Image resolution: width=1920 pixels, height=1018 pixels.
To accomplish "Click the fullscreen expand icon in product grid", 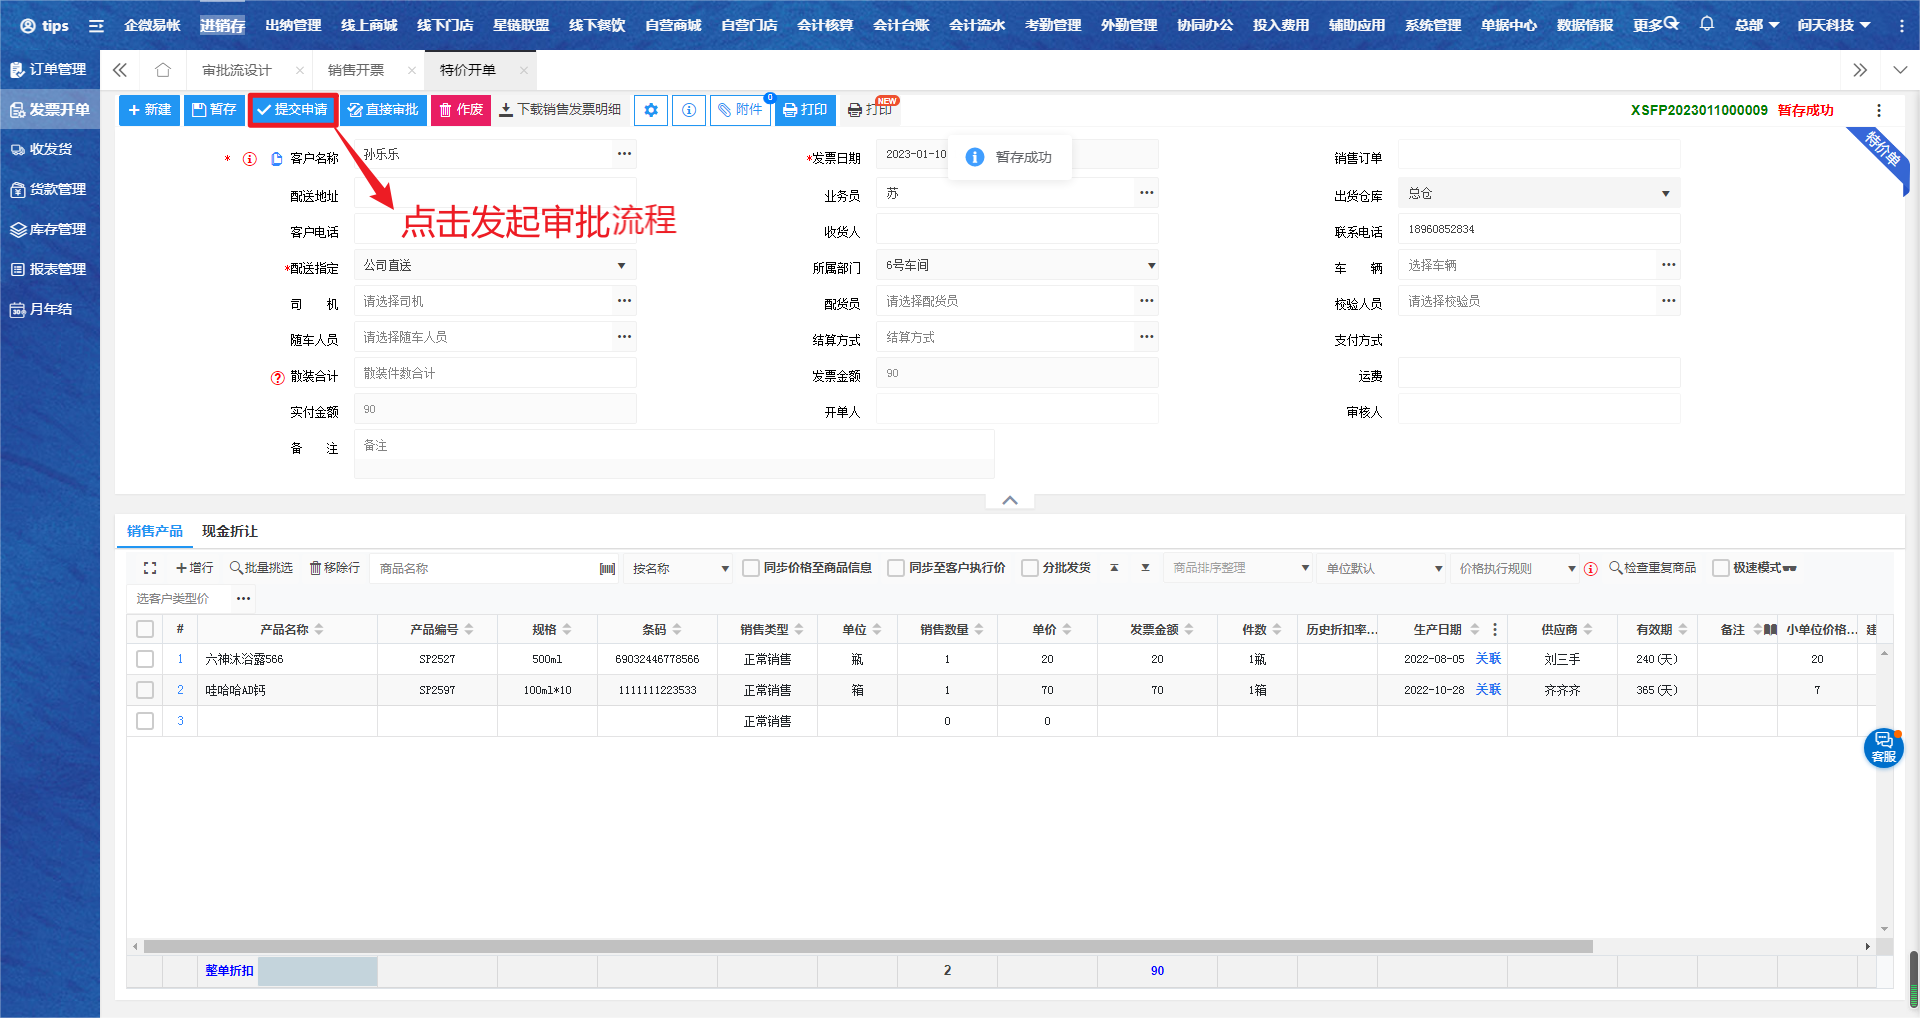I will tap(150, 568).
